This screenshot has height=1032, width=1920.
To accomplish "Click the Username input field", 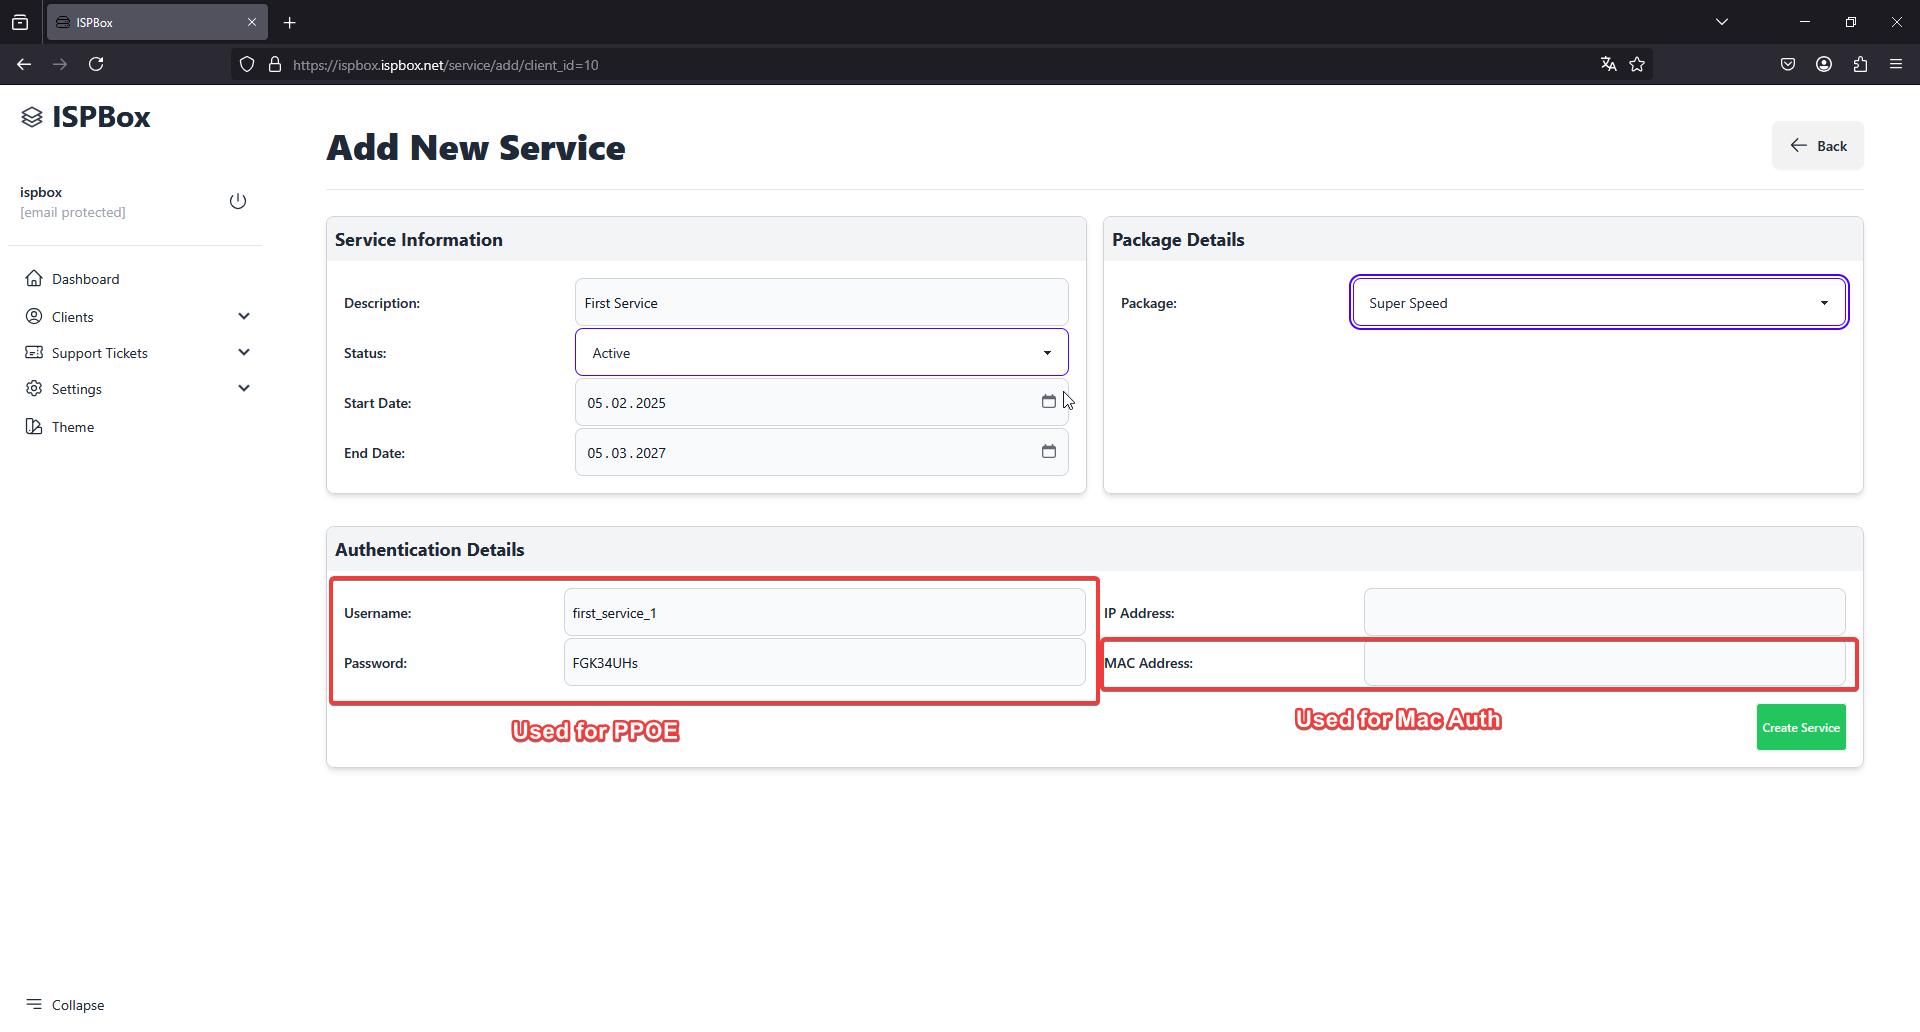I will click(824, 613).
